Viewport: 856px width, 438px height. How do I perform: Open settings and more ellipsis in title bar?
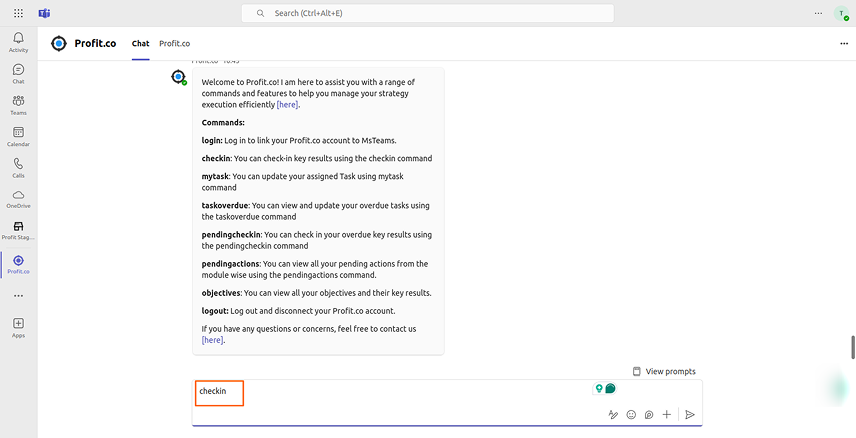[818, 13]
